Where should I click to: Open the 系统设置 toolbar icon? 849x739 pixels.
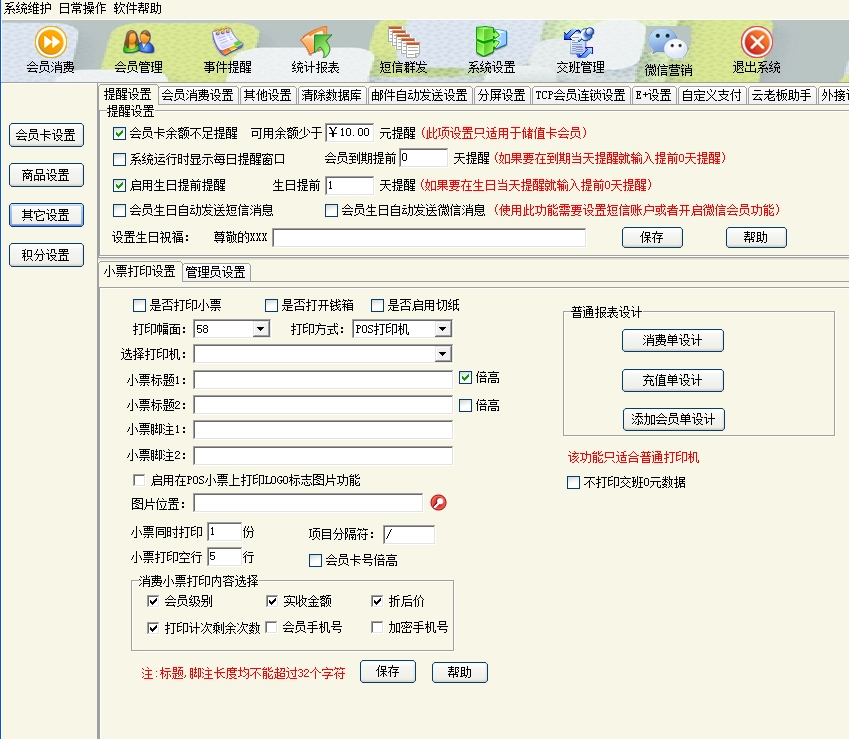point(491,43)
